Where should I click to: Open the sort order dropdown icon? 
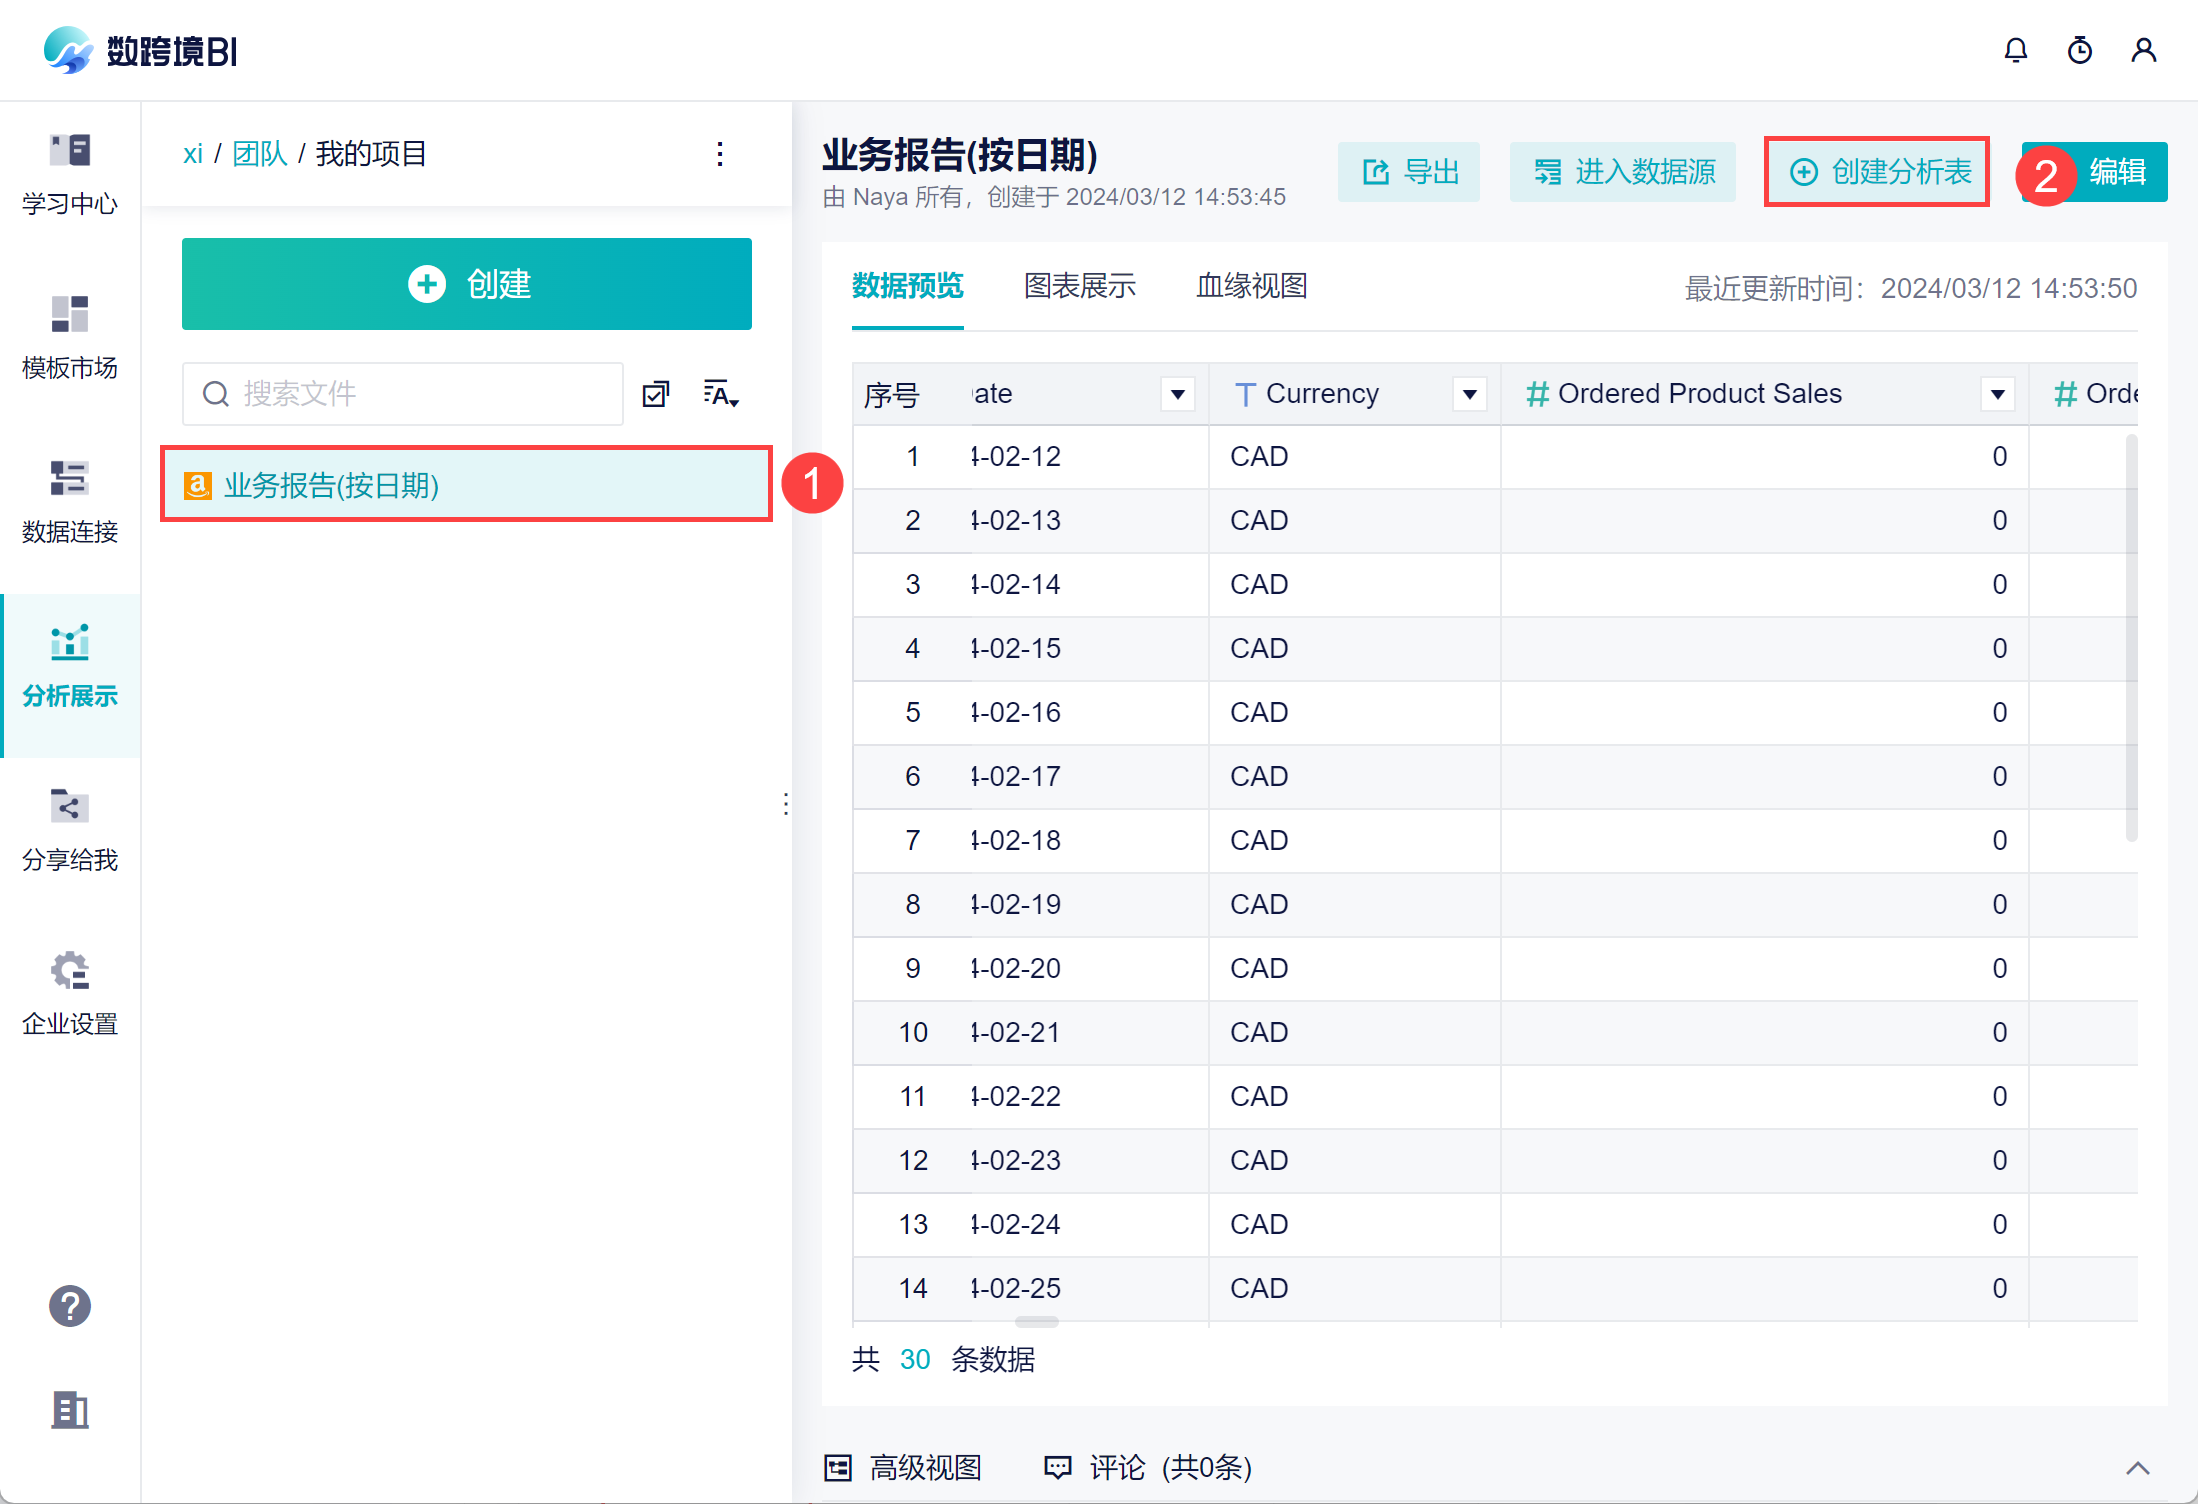click(x=721, y=394)
